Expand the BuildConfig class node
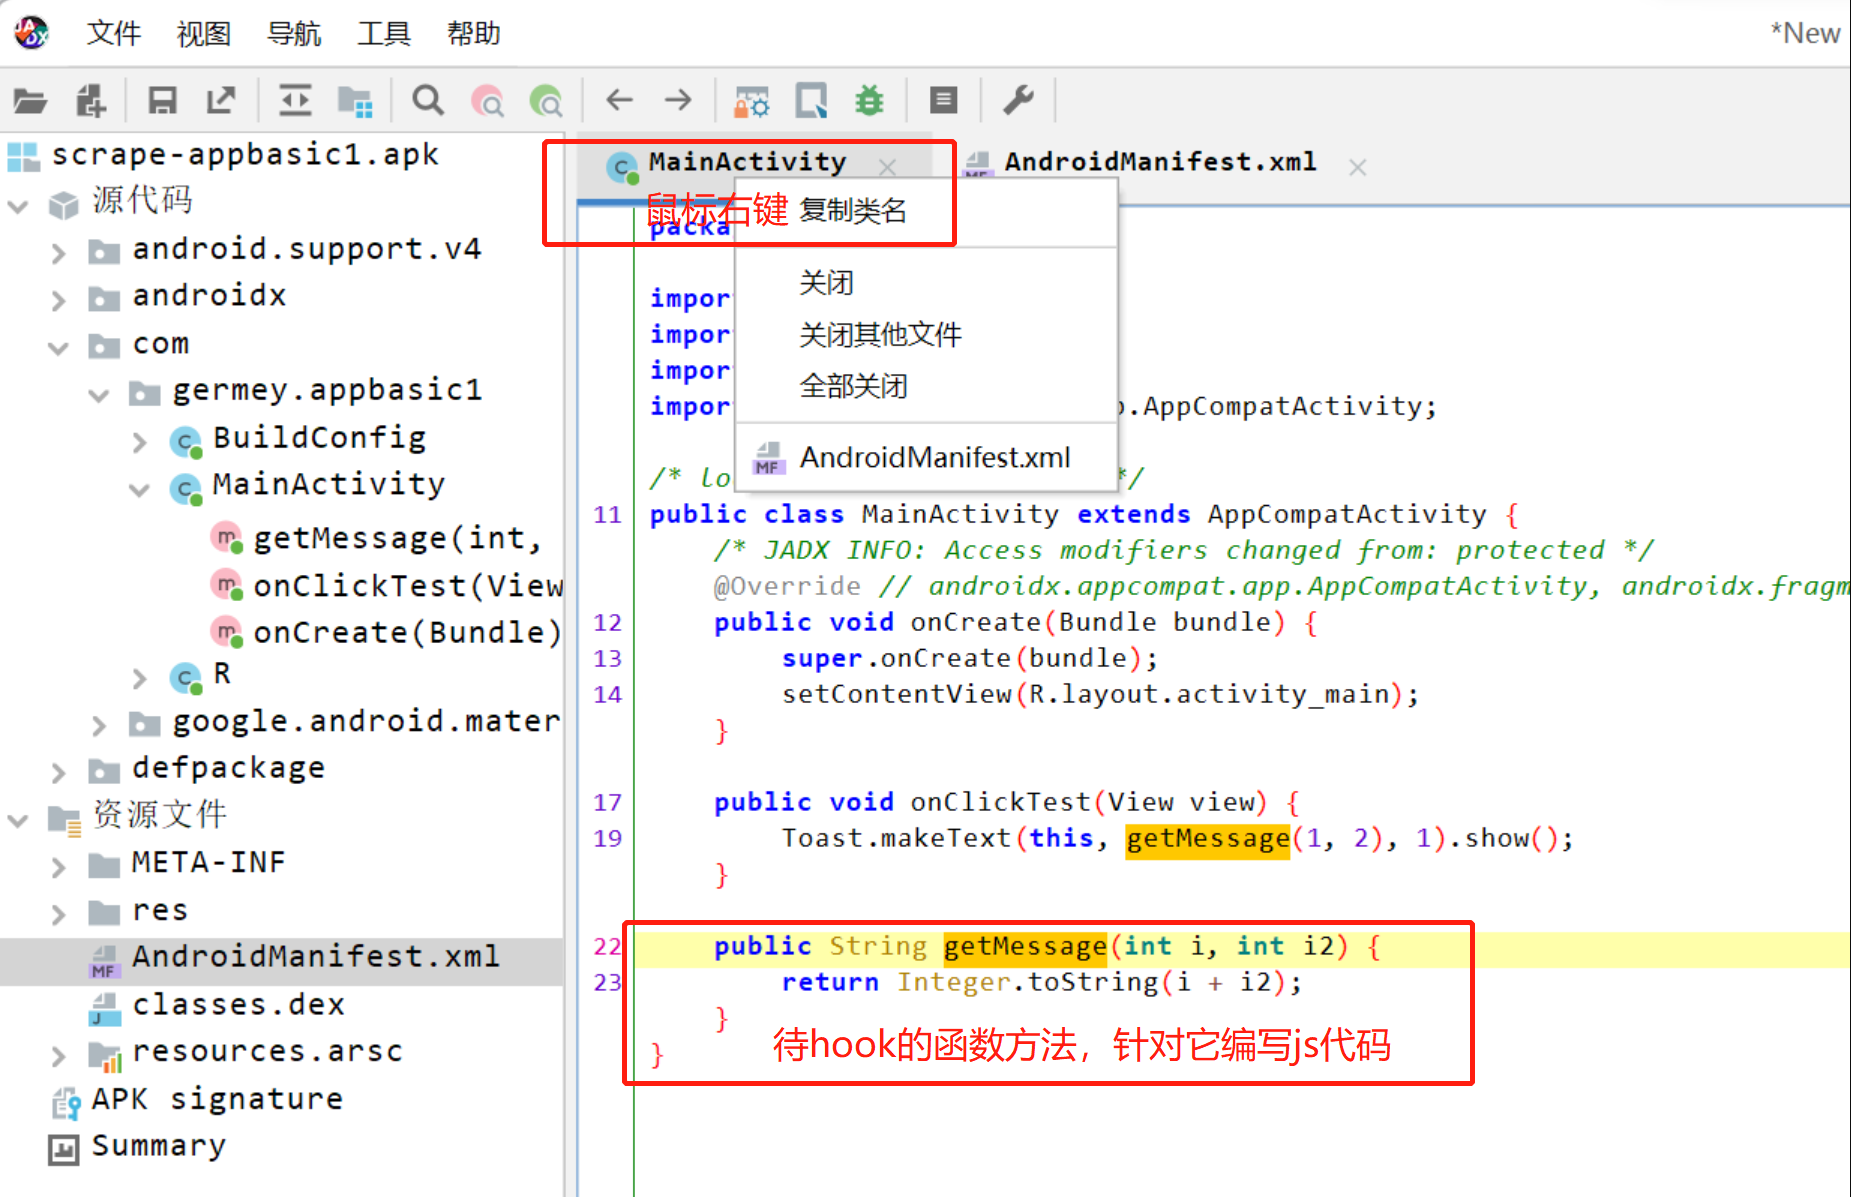Viewport: 1851px width, 1197px height. click(140, 442)
